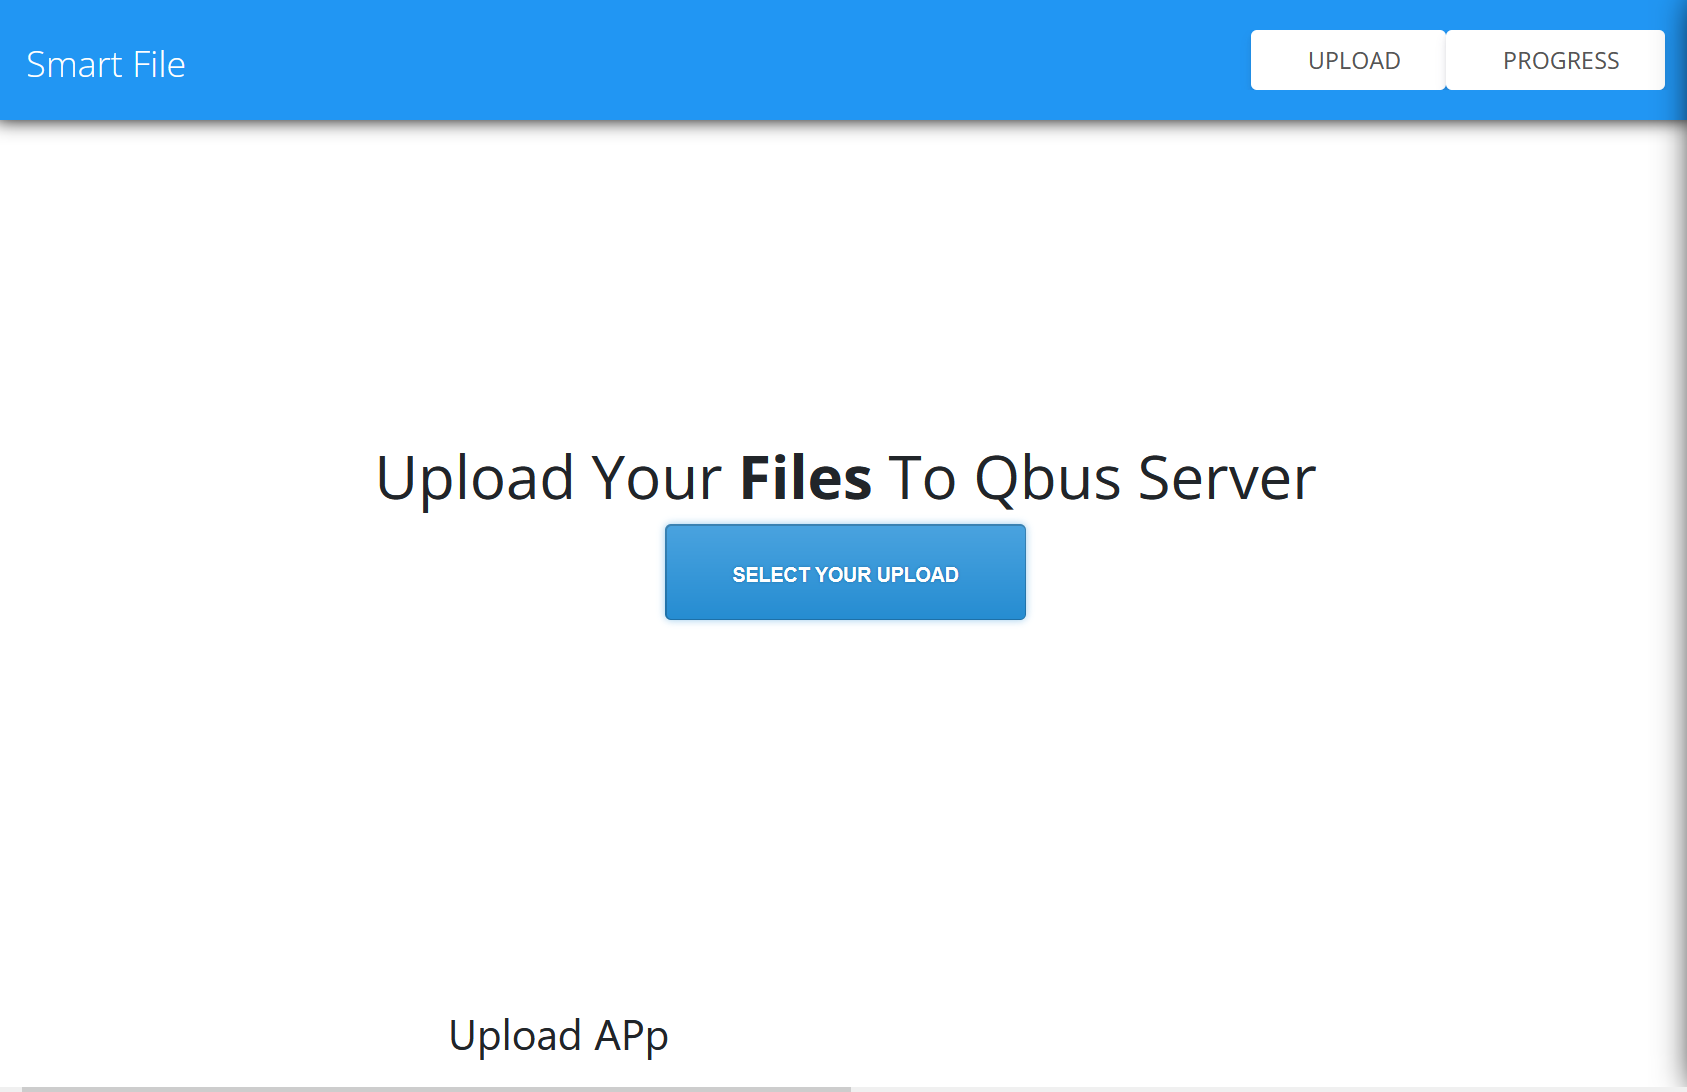This screenshot has height=1092, width=1687.
Task: Click the word 'To' in the main heading
Action: pos(922,478)
